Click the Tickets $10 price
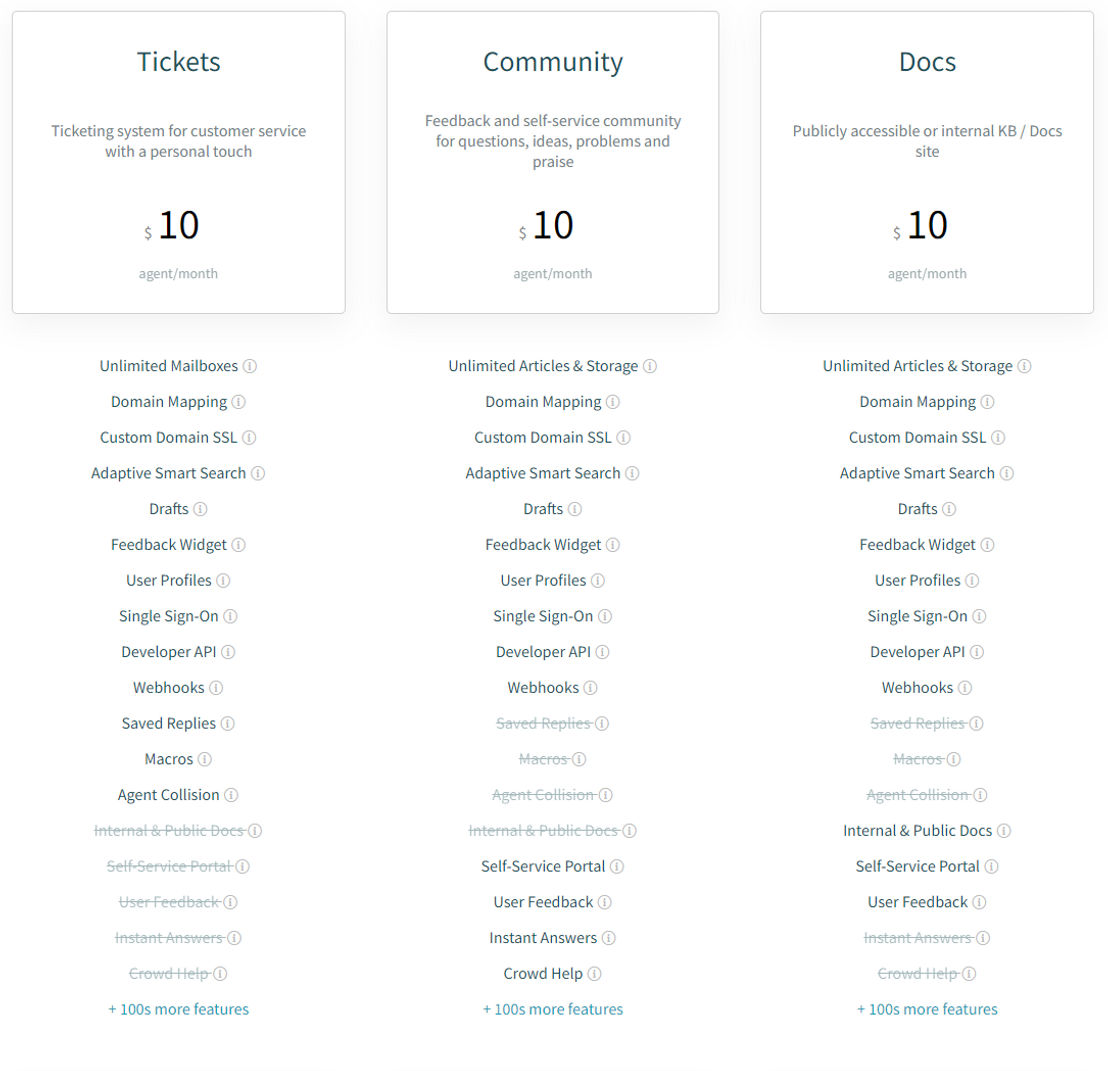Screen dimensions: 1108x1071 coord(172,225)
